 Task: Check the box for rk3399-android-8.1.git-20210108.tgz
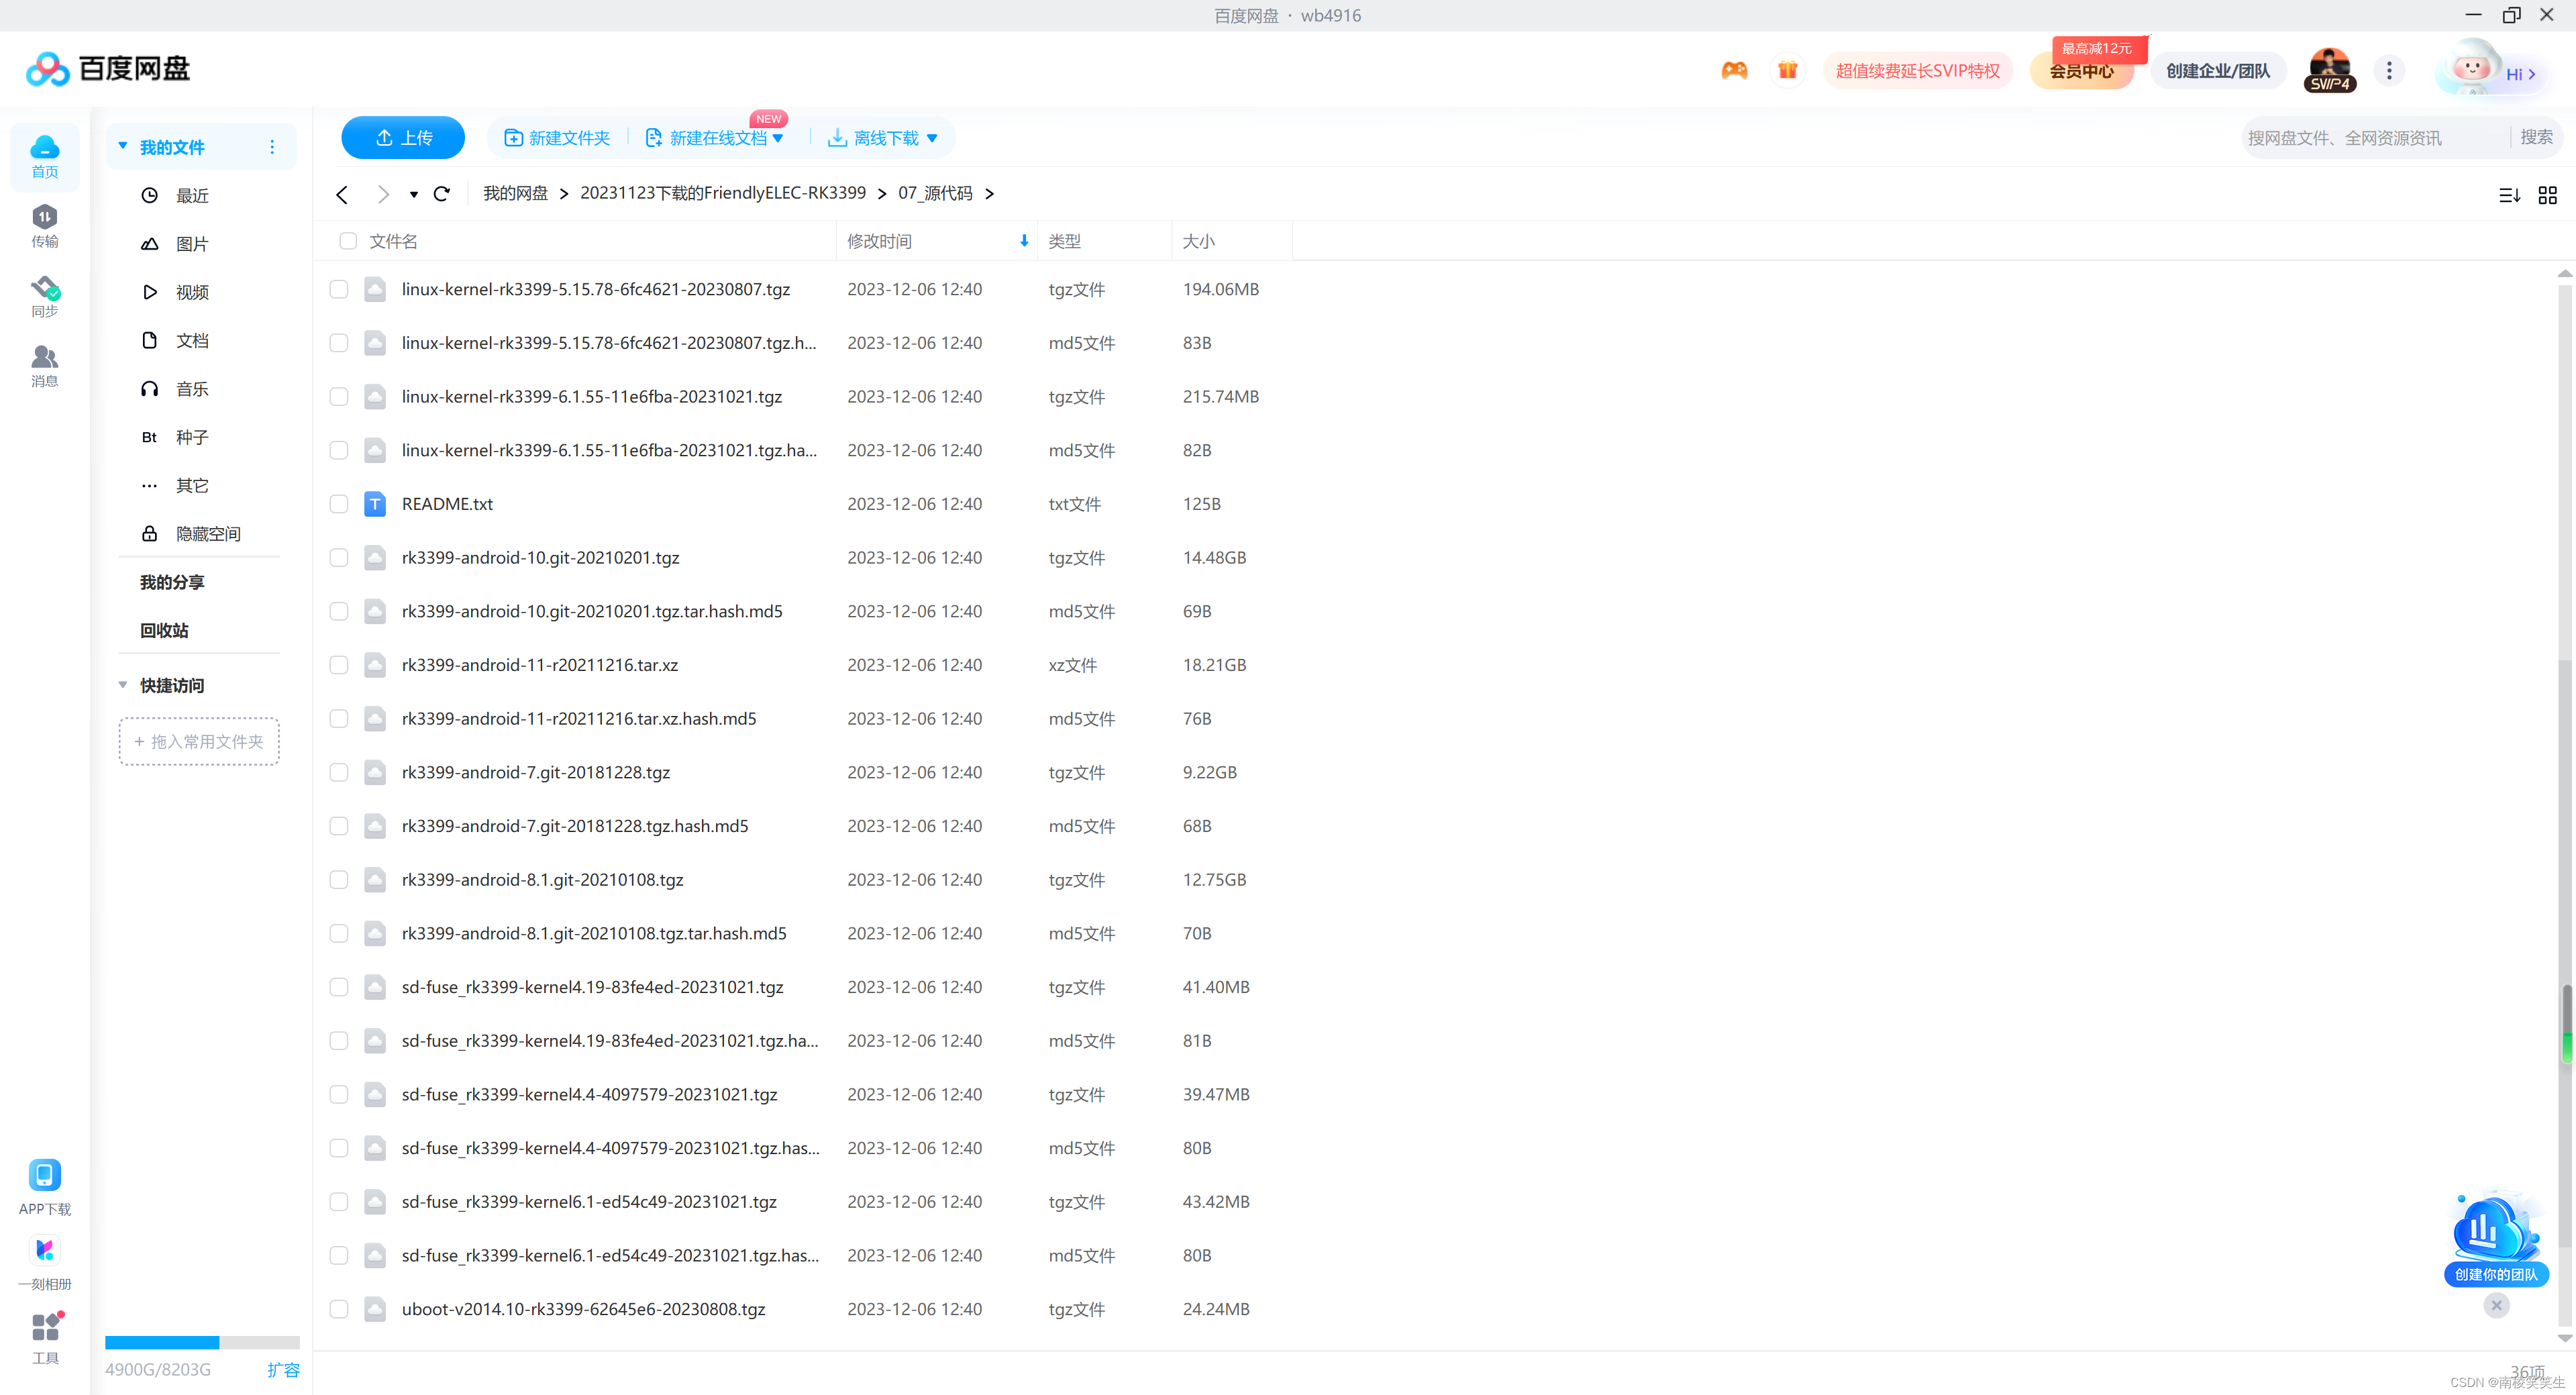click(339, 880)
